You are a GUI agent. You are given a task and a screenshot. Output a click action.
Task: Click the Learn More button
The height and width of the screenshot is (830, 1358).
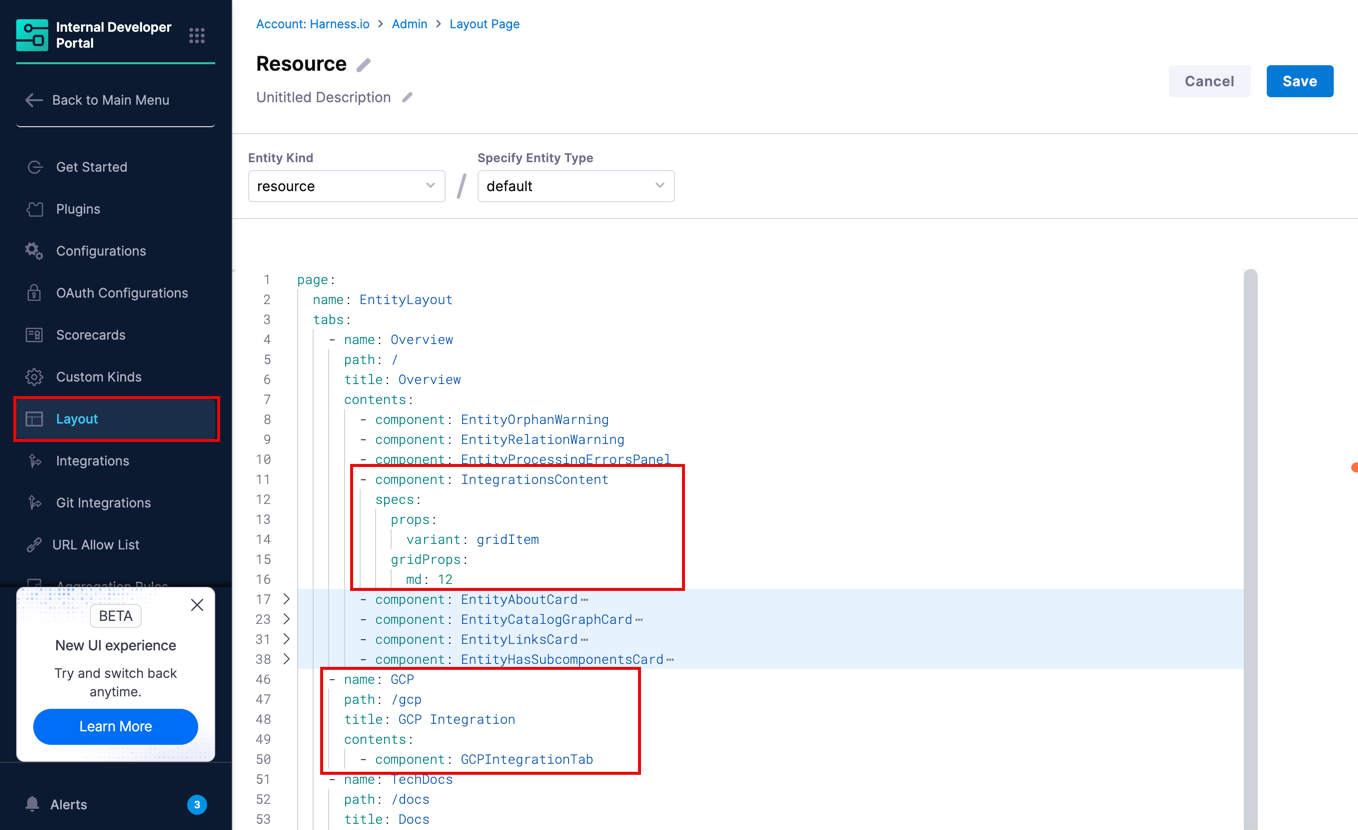pyautogui.click(x=115, y=726)
